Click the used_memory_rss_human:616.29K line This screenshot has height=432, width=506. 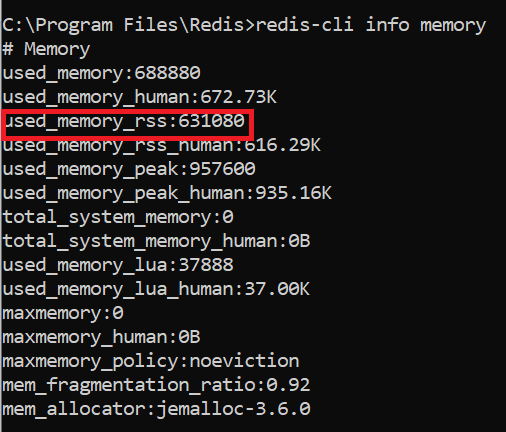(162, 145)
